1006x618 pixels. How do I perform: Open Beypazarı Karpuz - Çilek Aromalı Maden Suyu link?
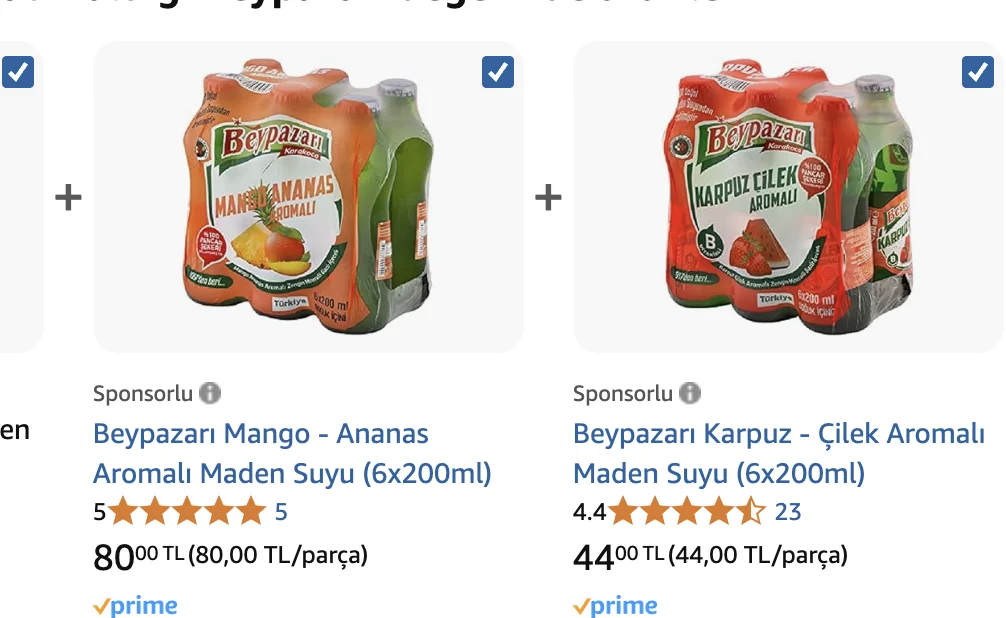pos(778,453)
